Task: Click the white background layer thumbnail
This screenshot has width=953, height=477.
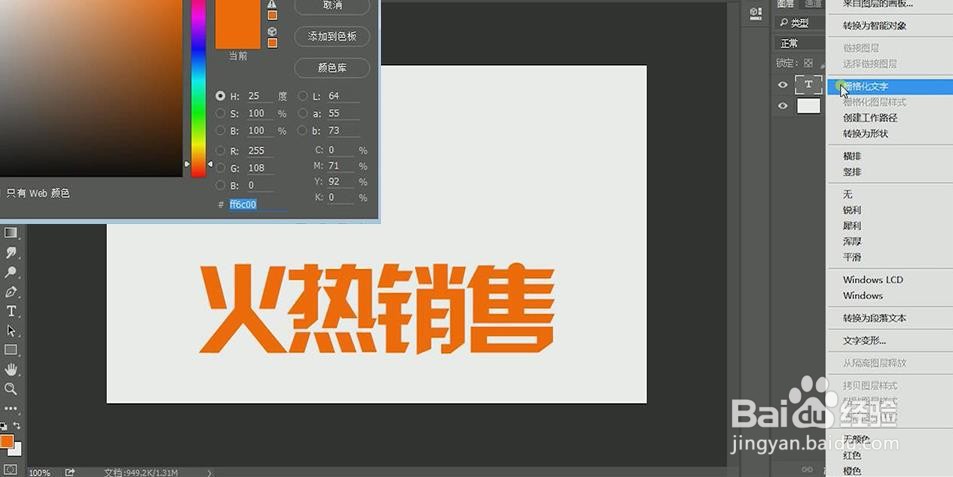Action: [808, 106]
